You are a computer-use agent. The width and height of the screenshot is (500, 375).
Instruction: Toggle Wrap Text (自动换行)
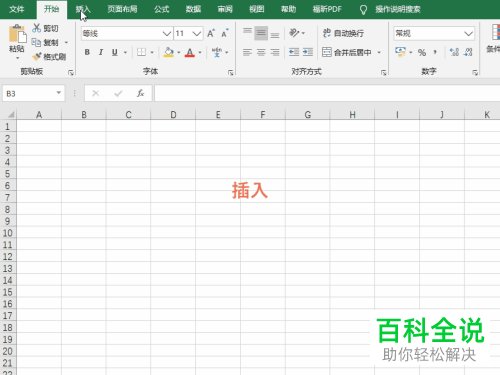343,33
